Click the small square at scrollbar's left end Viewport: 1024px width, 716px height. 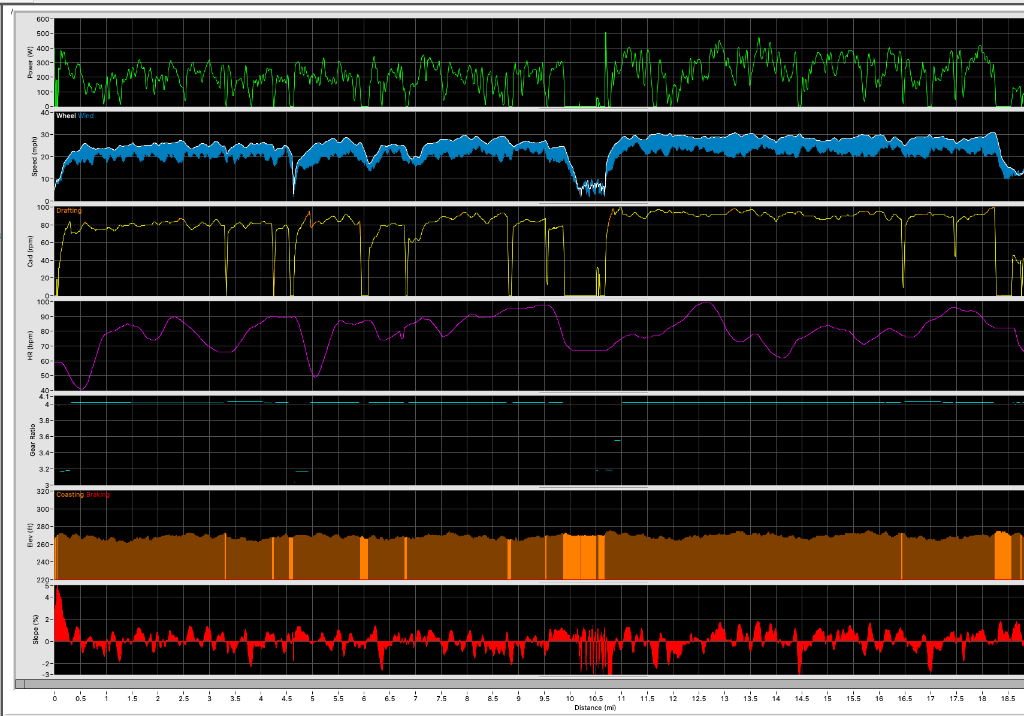coord(19,684)
